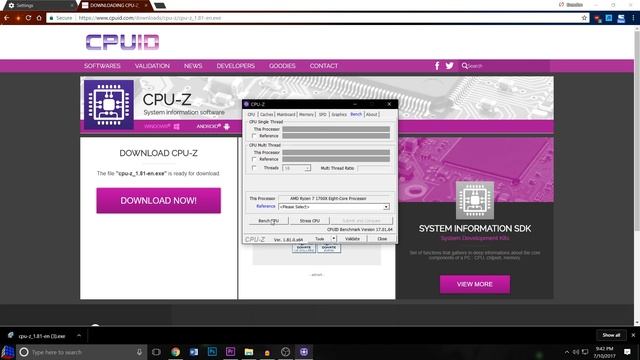
Task: Switch to the CPU tab in CPU-Z
Action: 251,114
